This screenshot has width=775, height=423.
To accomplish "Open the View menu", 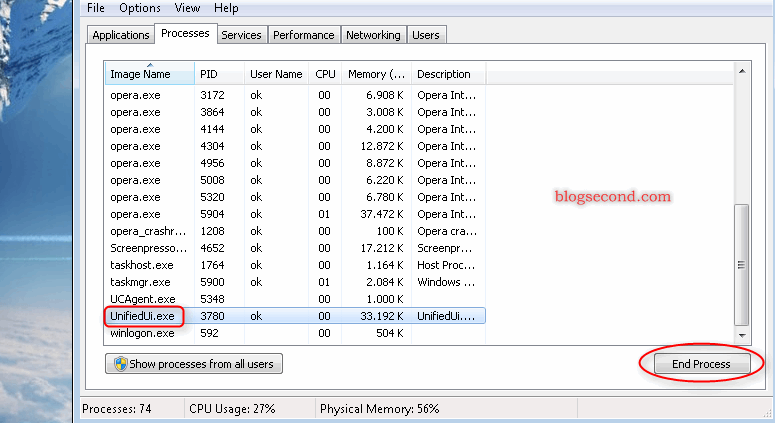I will (187, 8).
